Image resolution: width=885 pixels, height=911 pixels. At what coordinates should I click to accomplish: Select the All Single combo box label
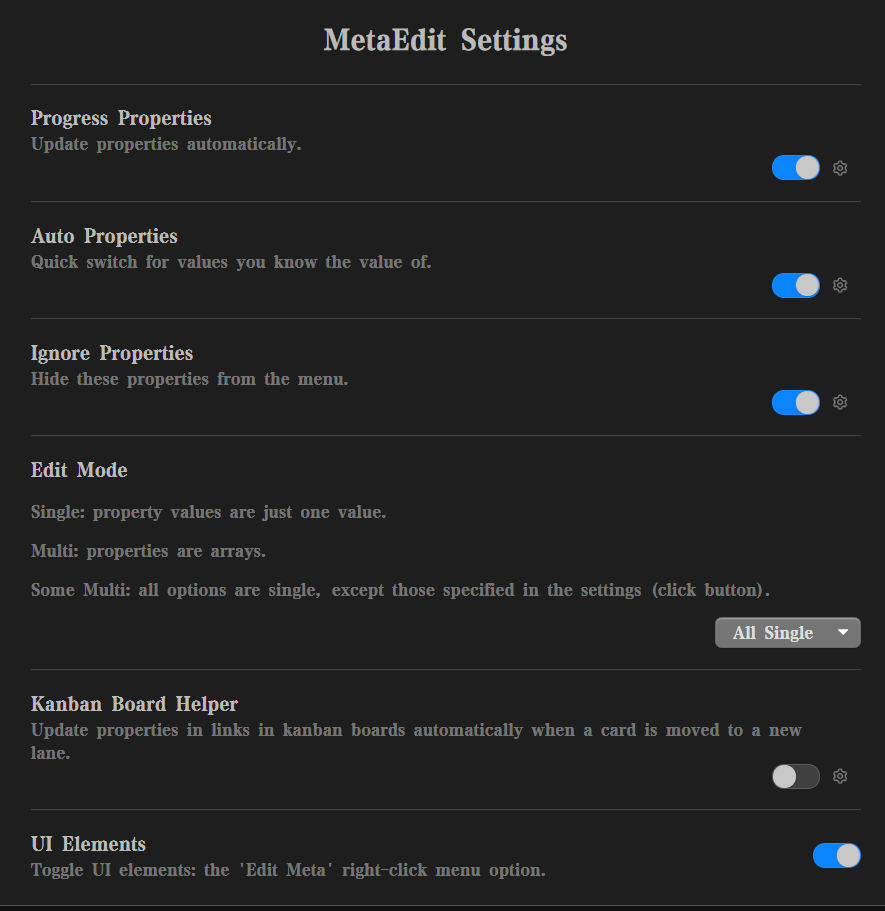point(772,632)
